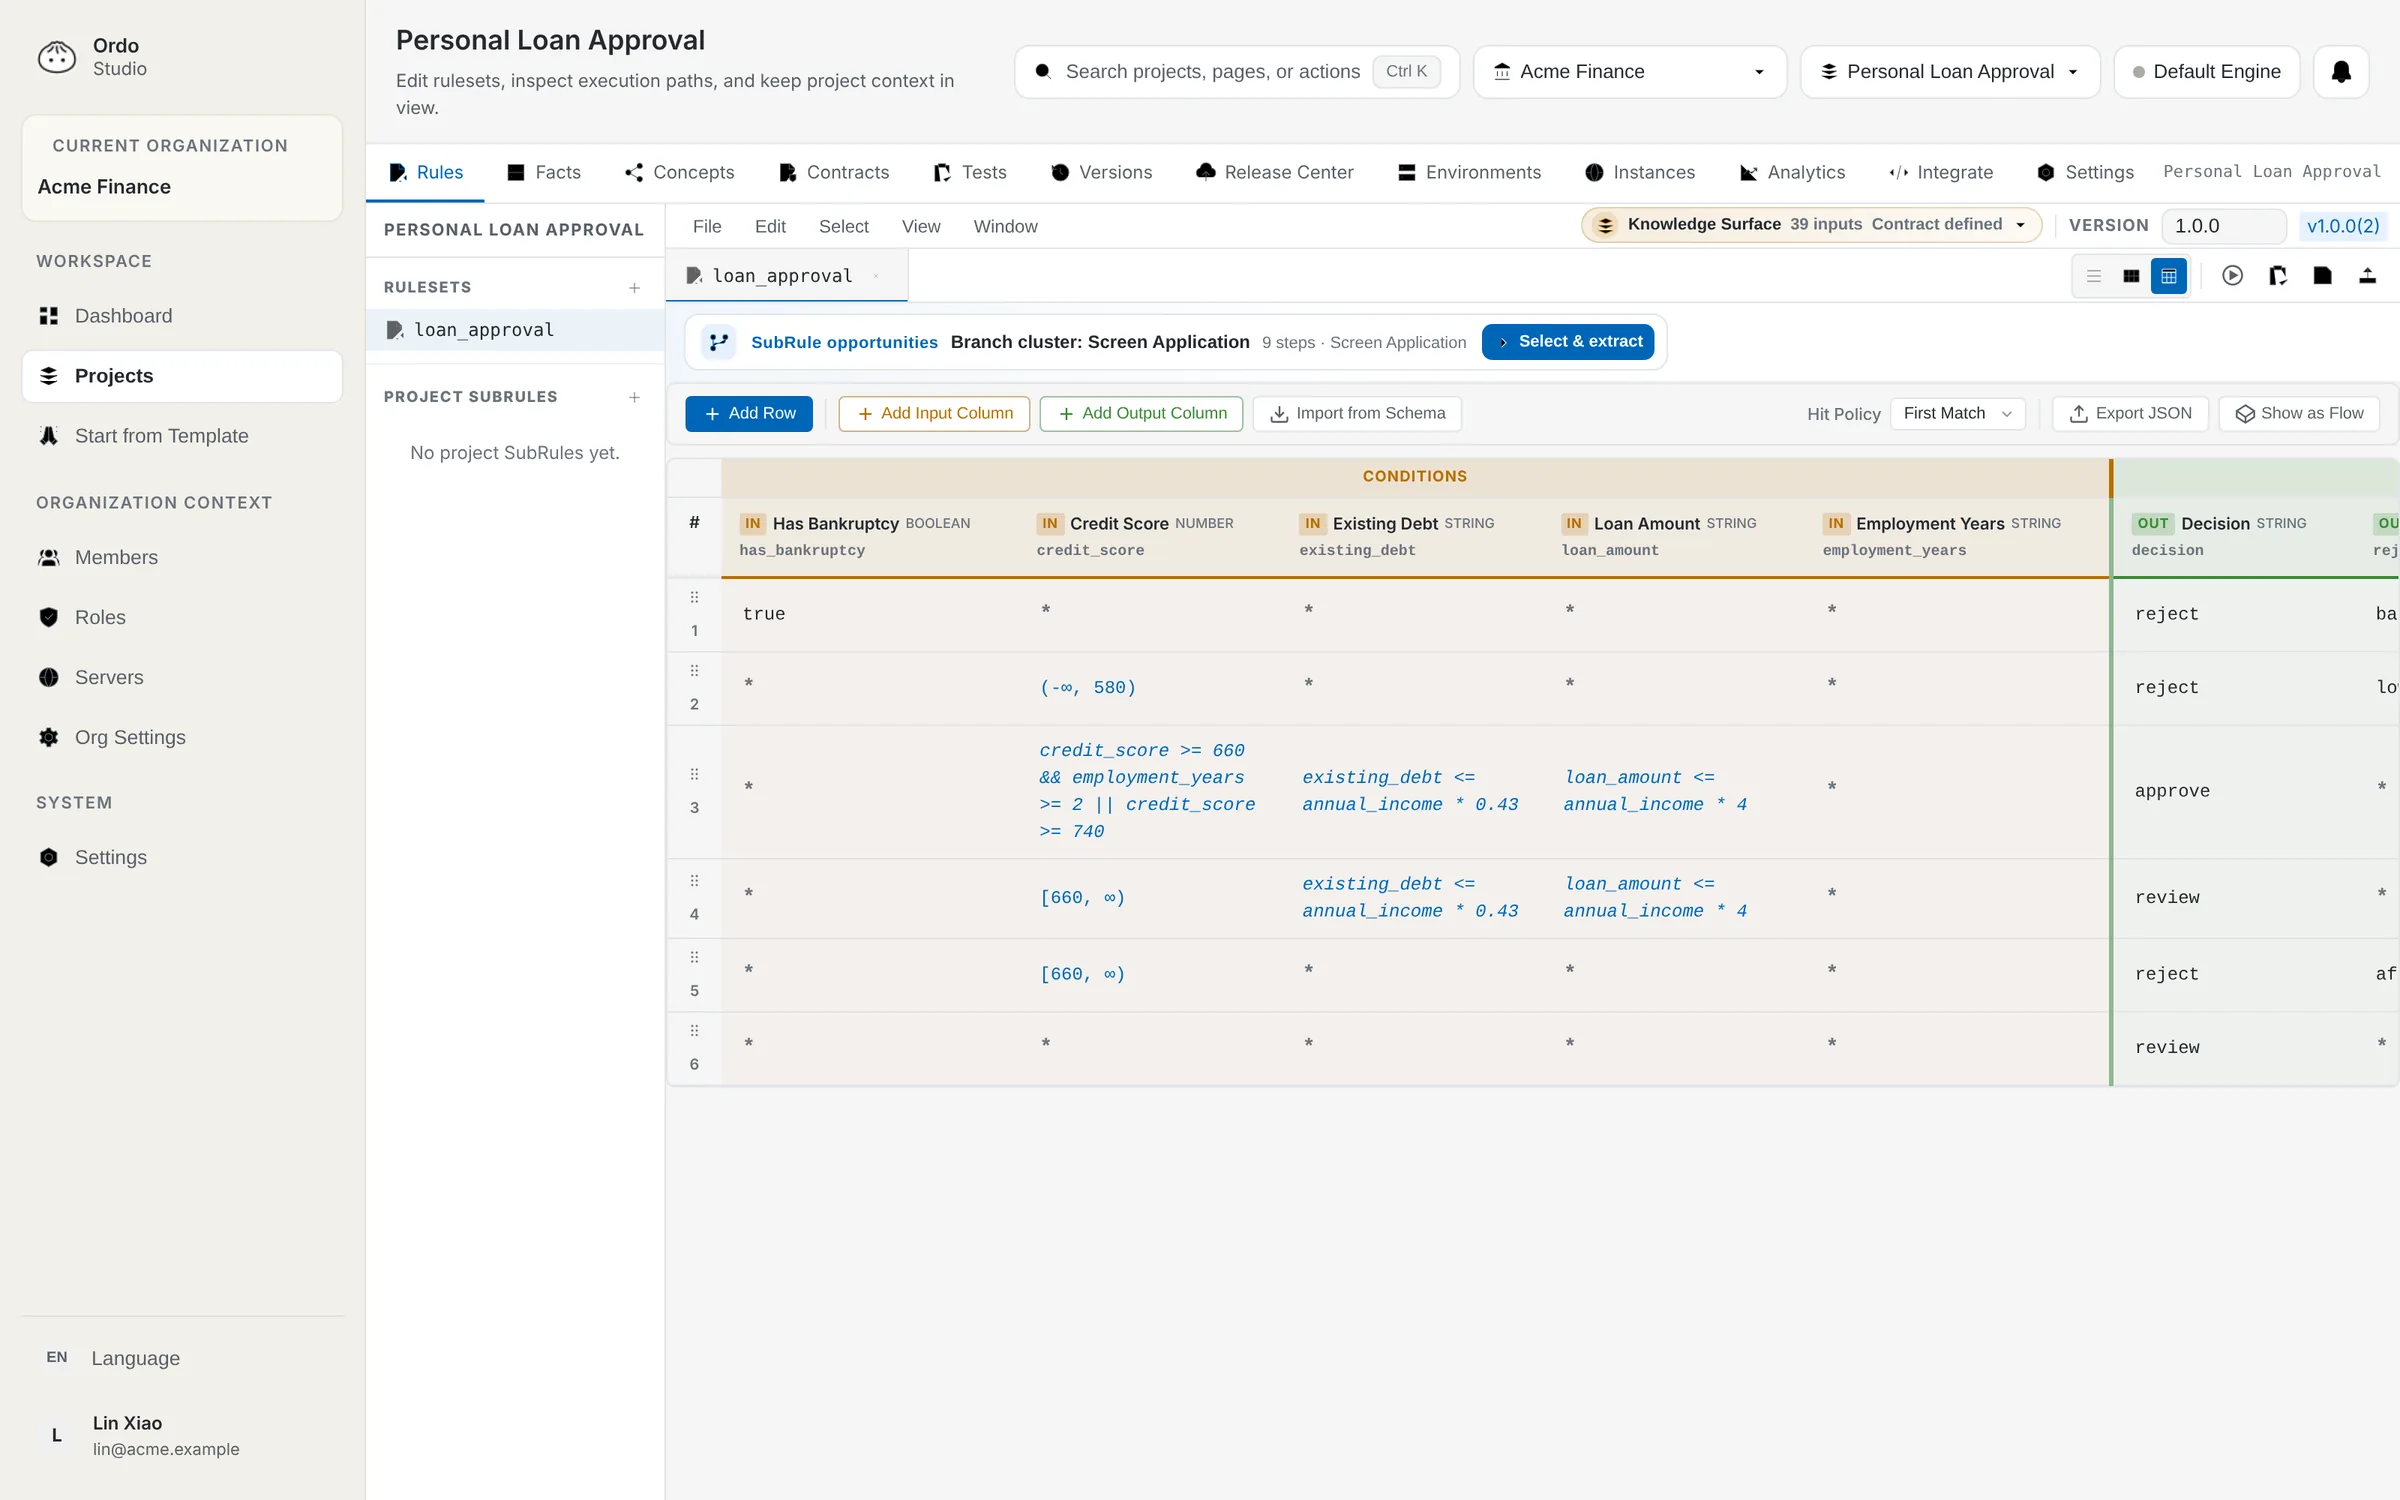Open the Servers sidebar item

[182, 677]
